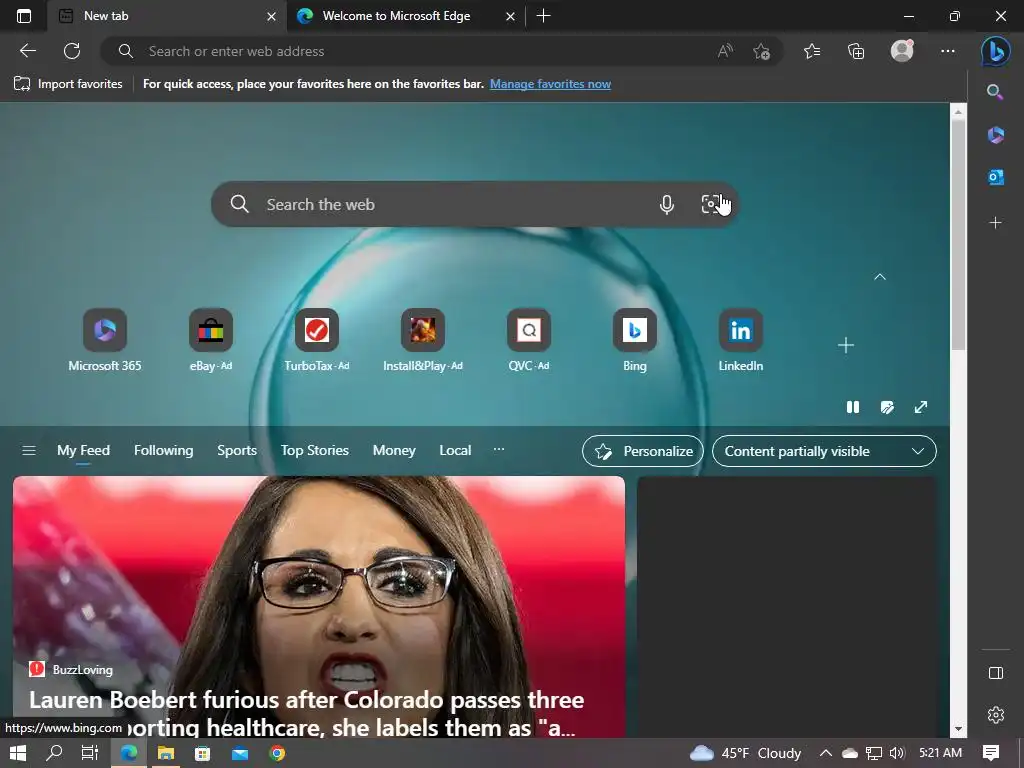Open File Explorer from taskbar

click(166, 753)
